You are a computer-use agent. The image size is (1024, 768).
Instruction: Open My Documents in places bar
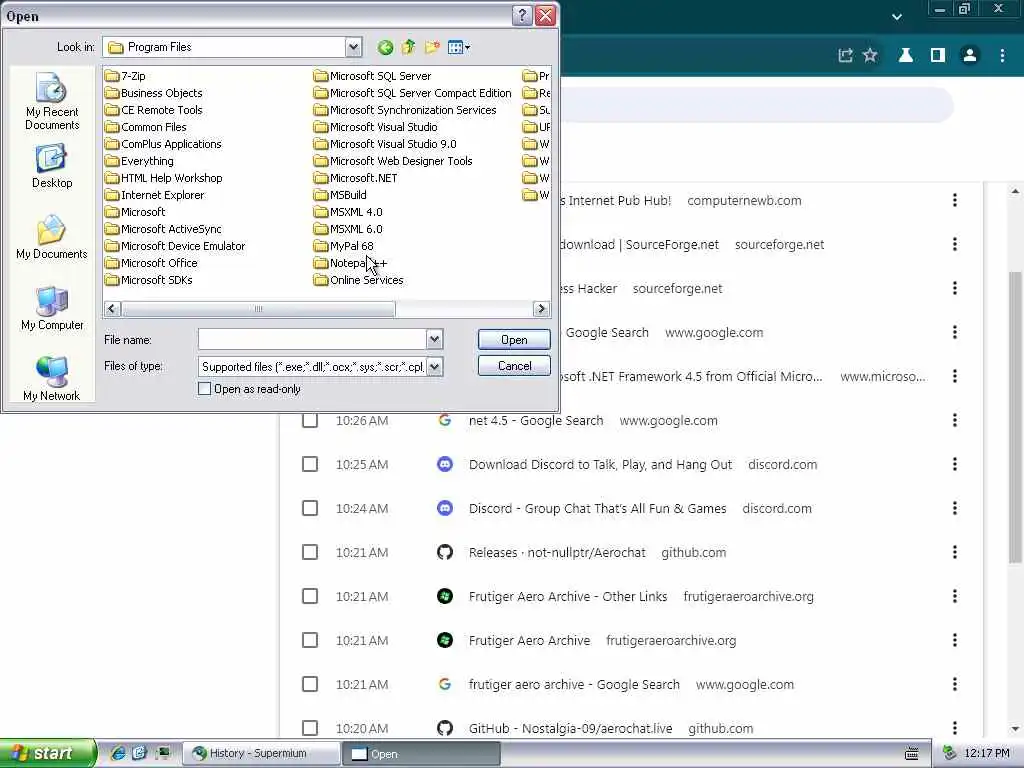coord(52,238)
